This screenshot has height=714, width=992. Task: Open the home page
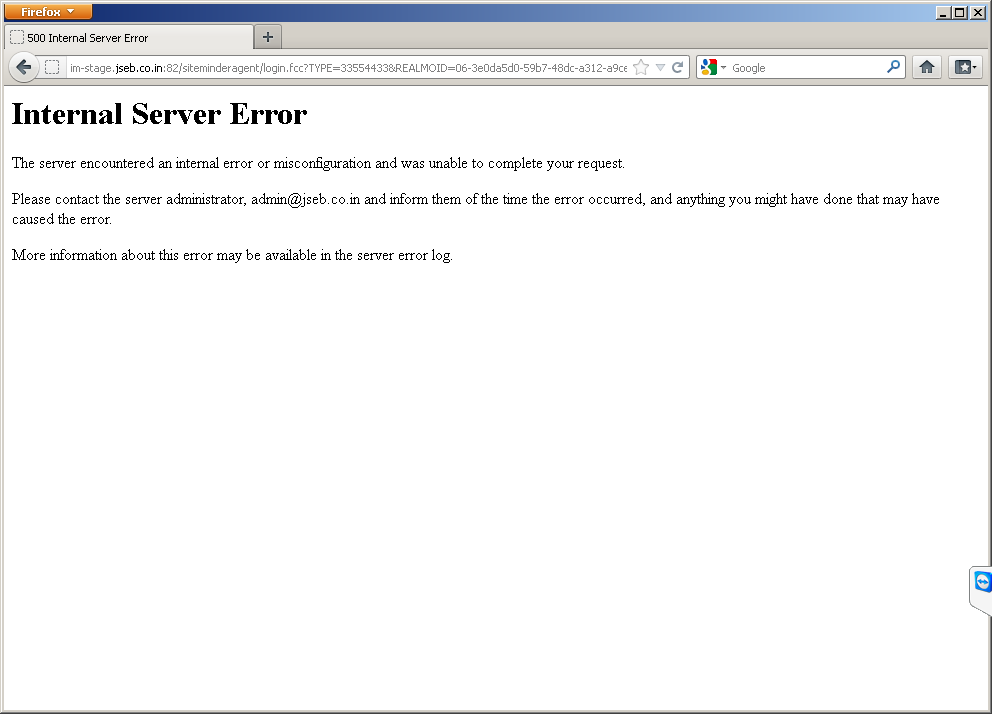pyautogui.click(x=926, y=67)
